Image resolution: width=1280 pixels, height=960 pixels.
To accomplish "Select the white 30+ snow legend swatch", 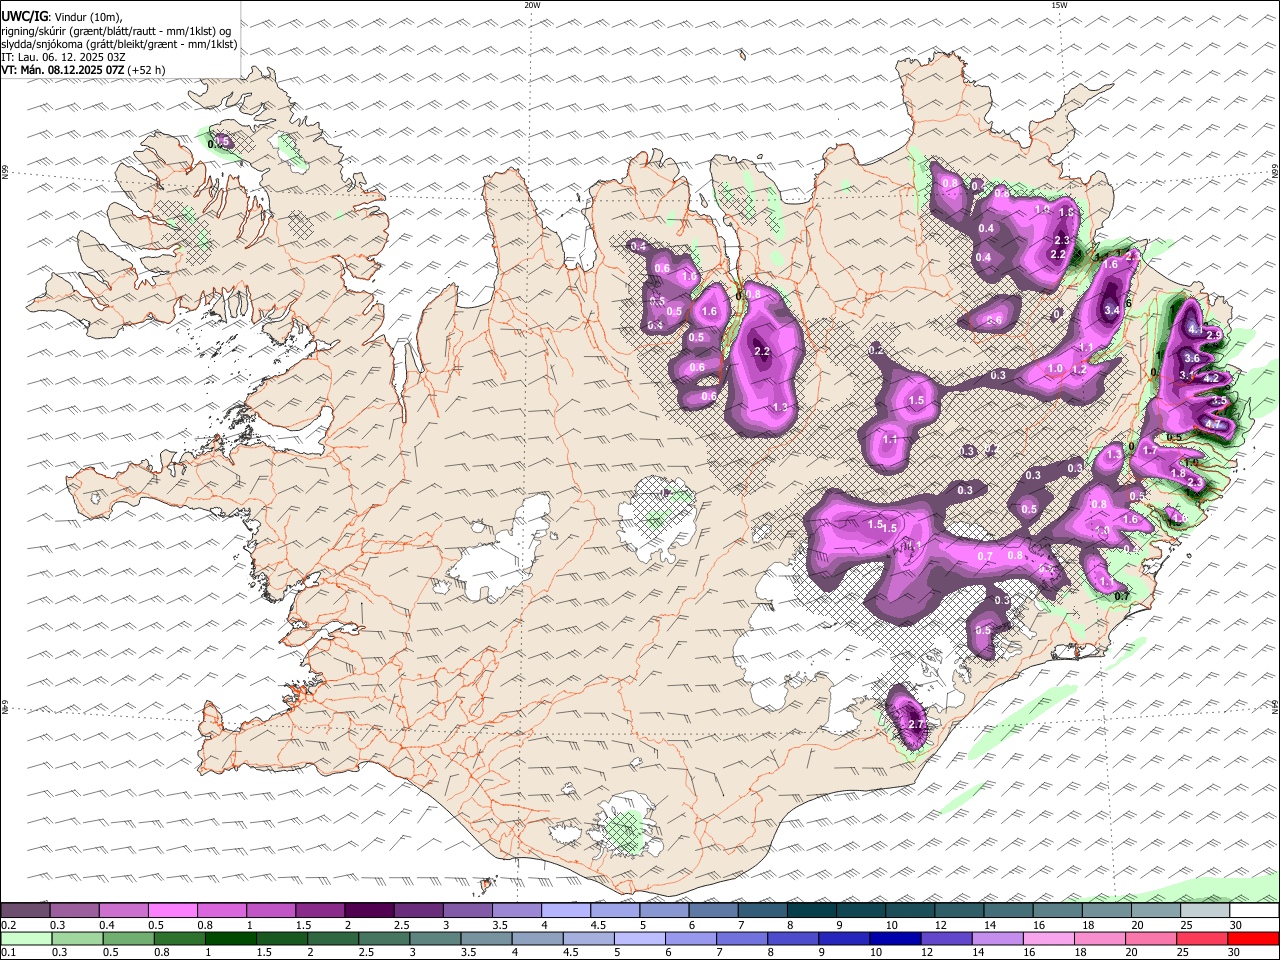I will click(x=1254, y=910).
